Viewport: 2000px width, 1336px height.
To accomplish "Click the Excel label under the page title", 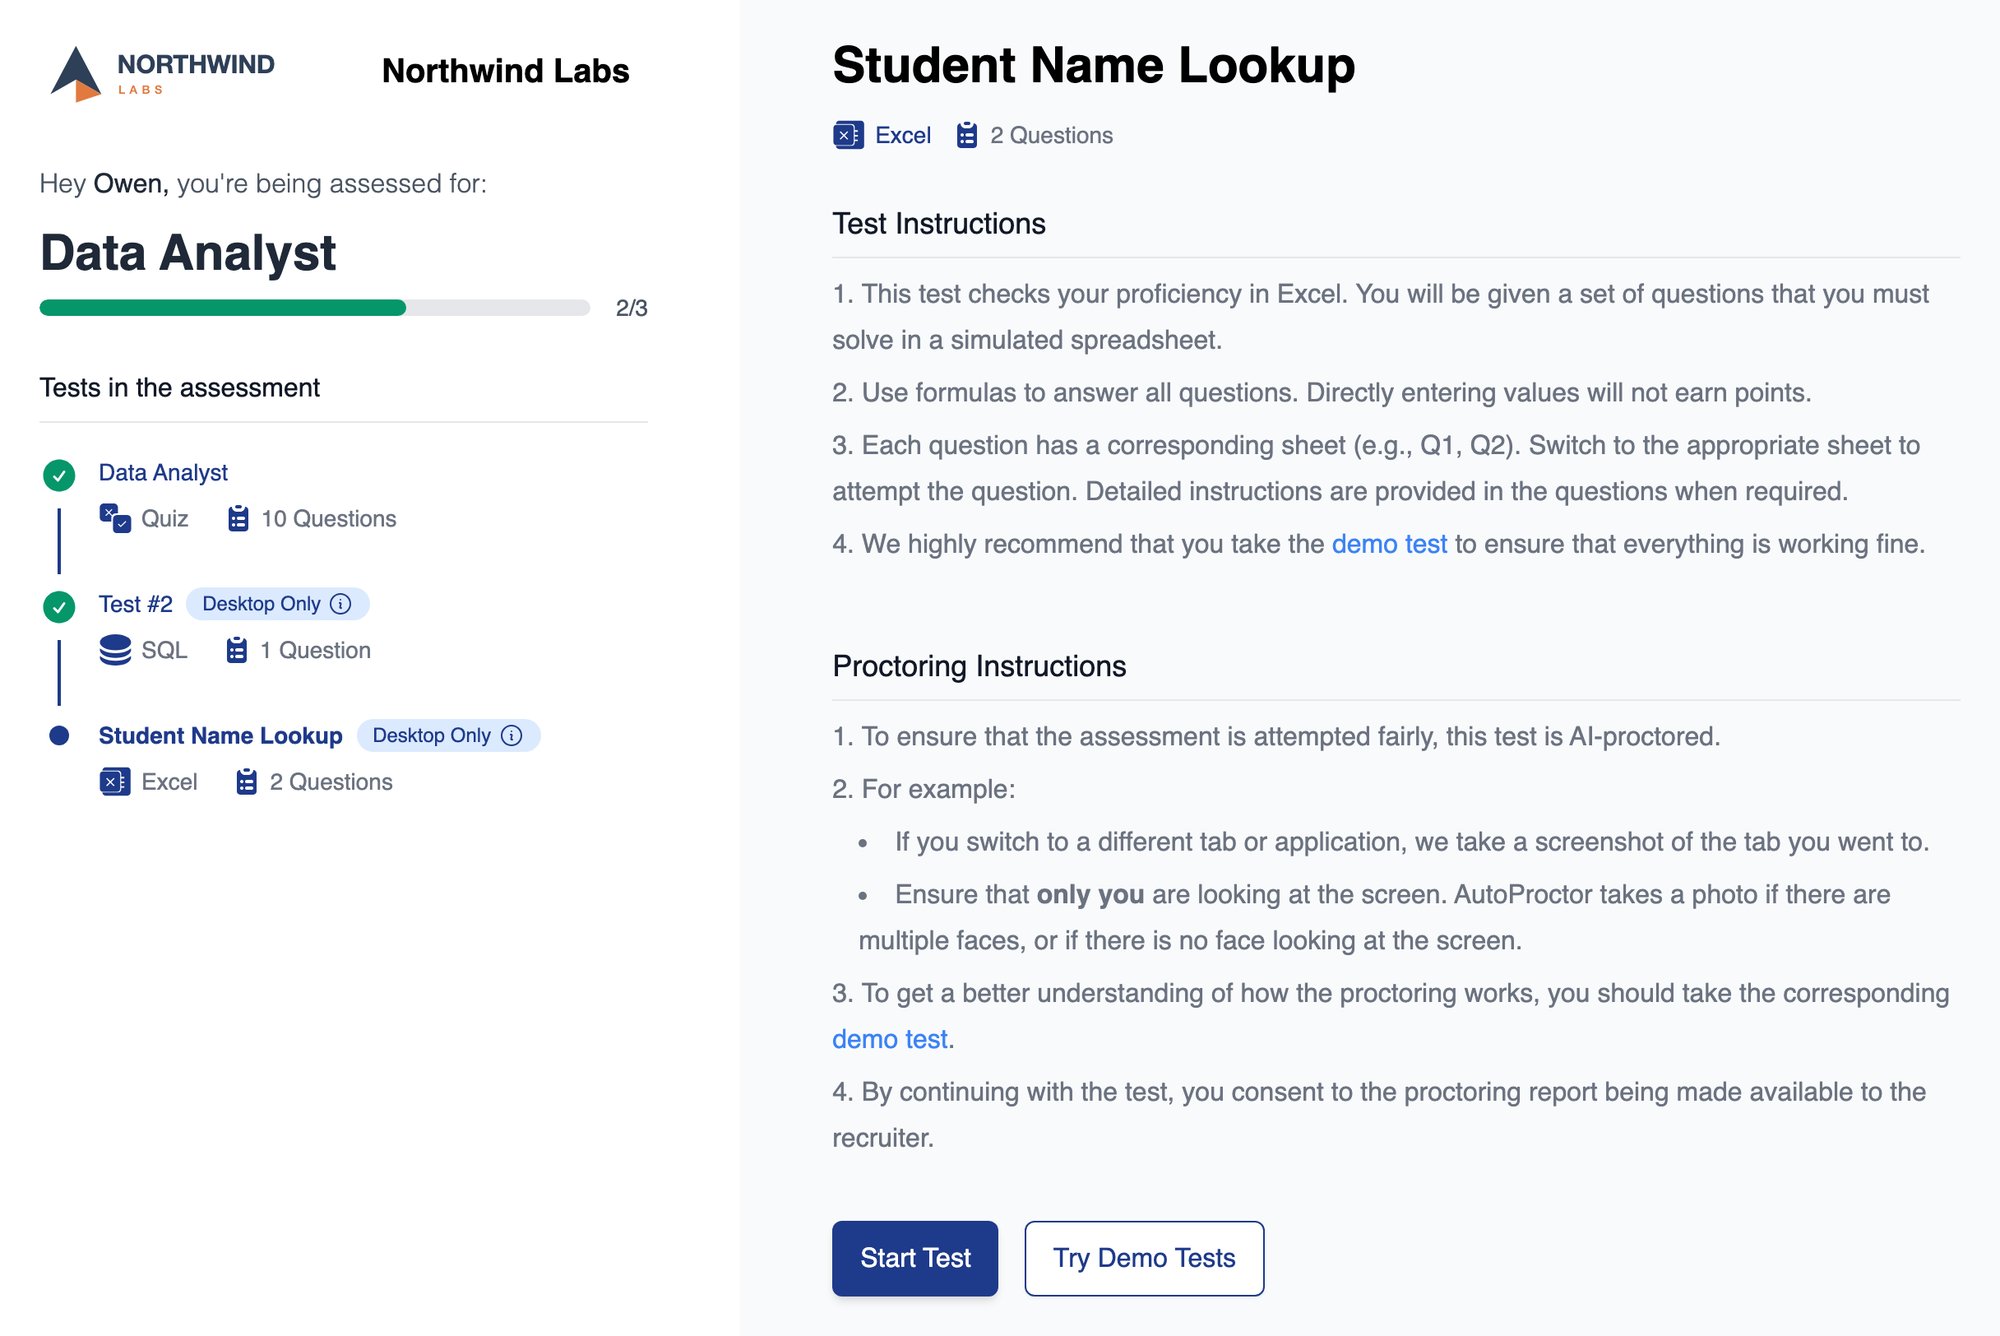I will (x=903, y=135).
